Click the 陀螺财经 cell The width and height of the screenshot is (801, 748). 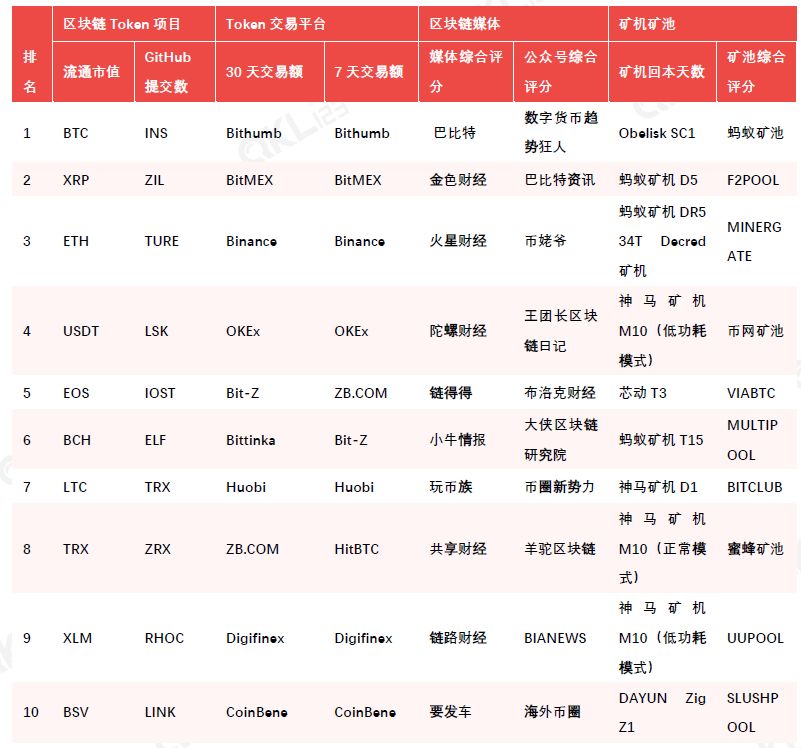[458, 331]
